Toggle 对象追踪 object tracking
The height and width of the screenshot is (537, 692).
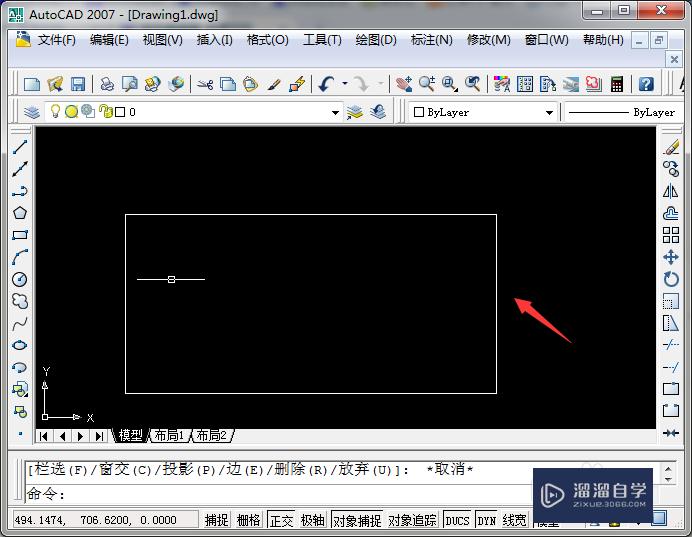pyautogui.click(x=412, y=520)
